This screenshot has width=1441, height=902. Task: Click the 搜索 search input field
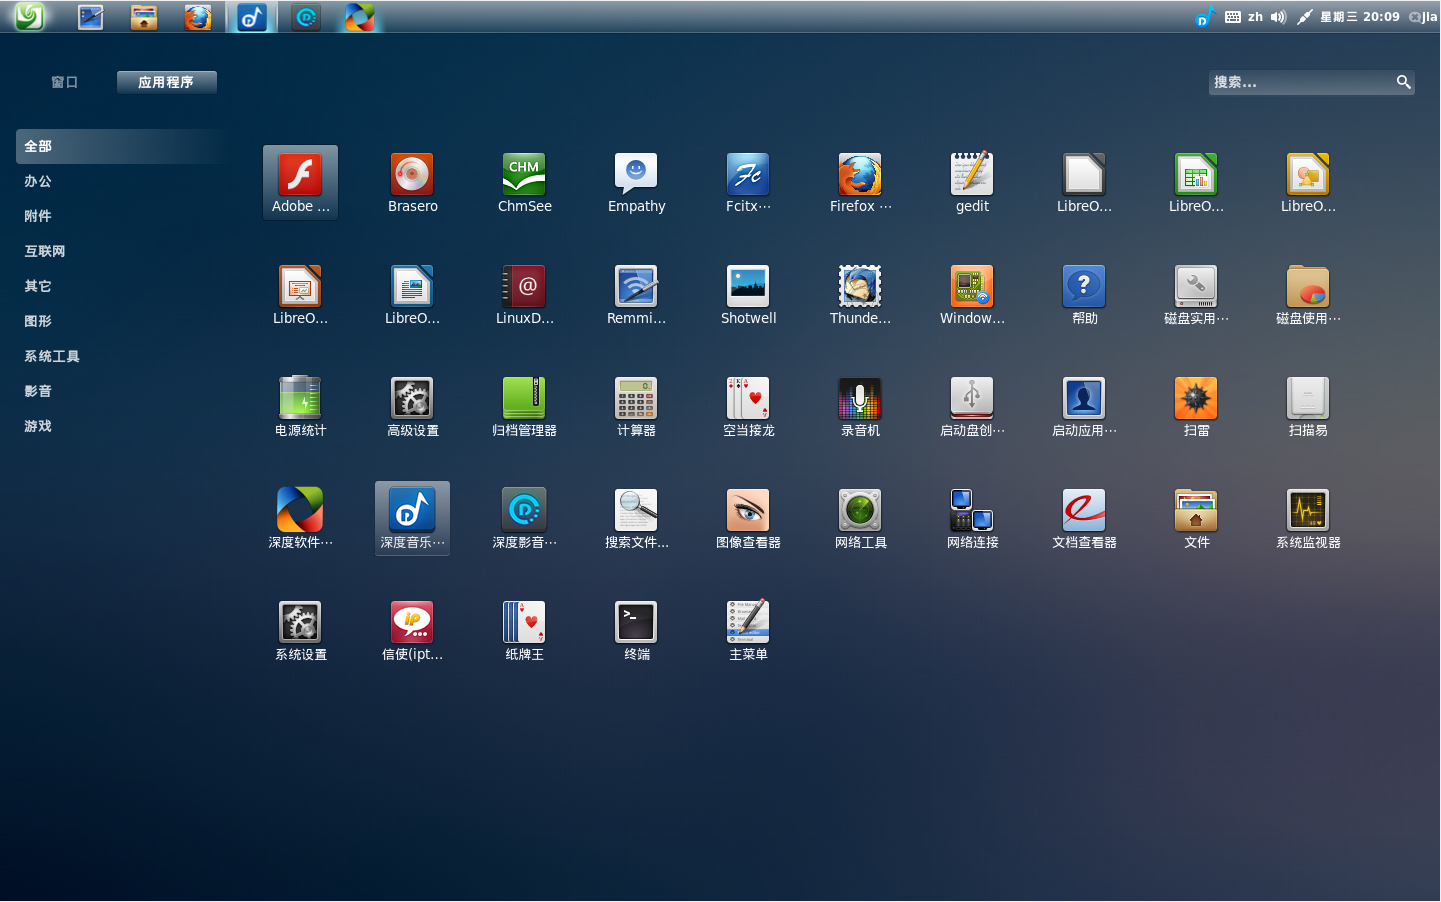point(1300,82)
